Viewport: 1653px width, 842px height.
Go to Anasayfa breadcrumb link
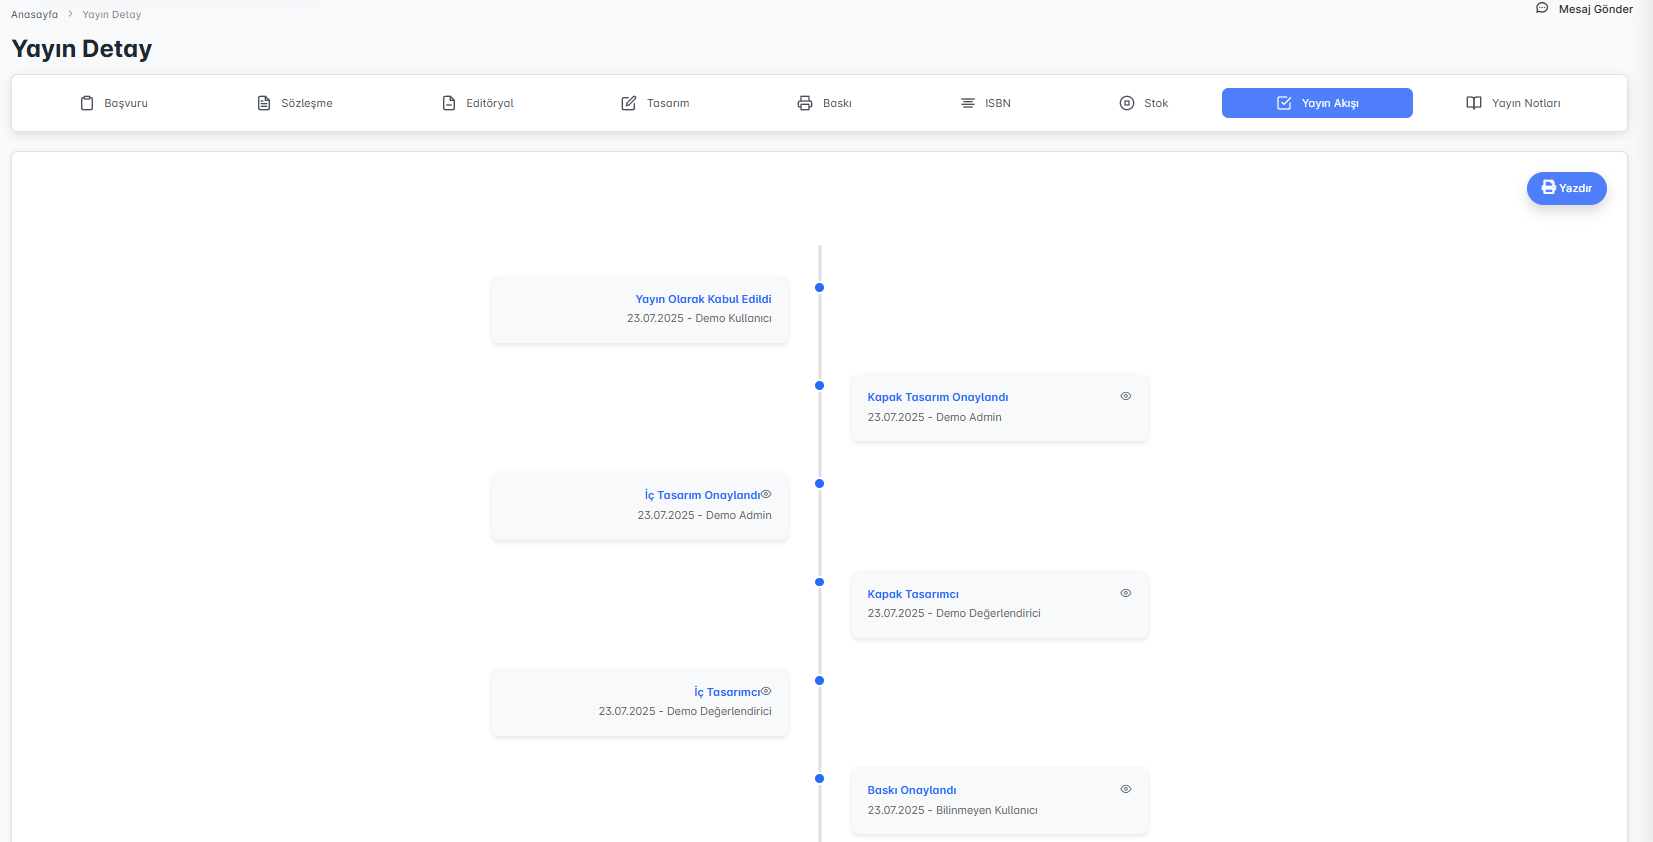34,15
